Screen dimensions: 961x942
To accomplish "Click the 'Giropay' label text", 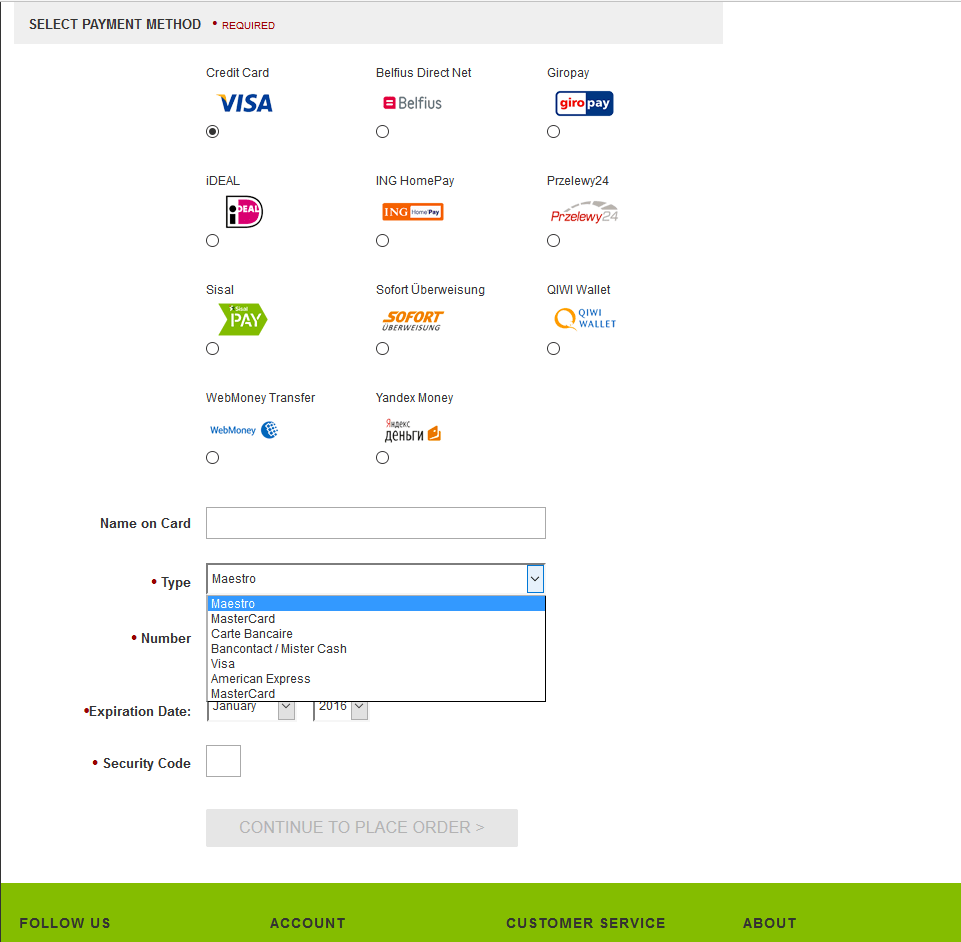I will [568, 73].
